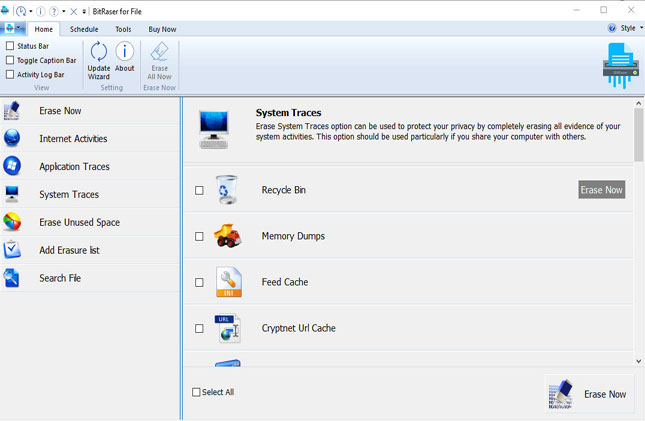
Task: Click the vertical scrollbar thumb
Action: tap(638, 135)
